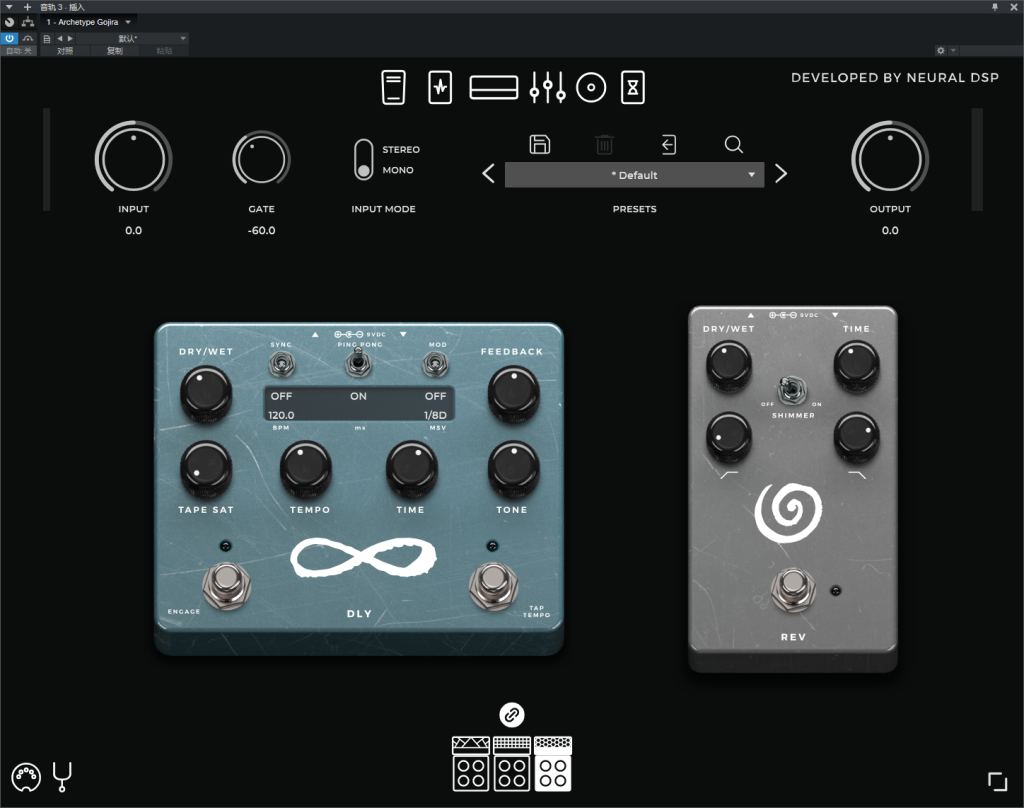Select the second amp/cab icon
The image size is (1024, 808).
512,764
